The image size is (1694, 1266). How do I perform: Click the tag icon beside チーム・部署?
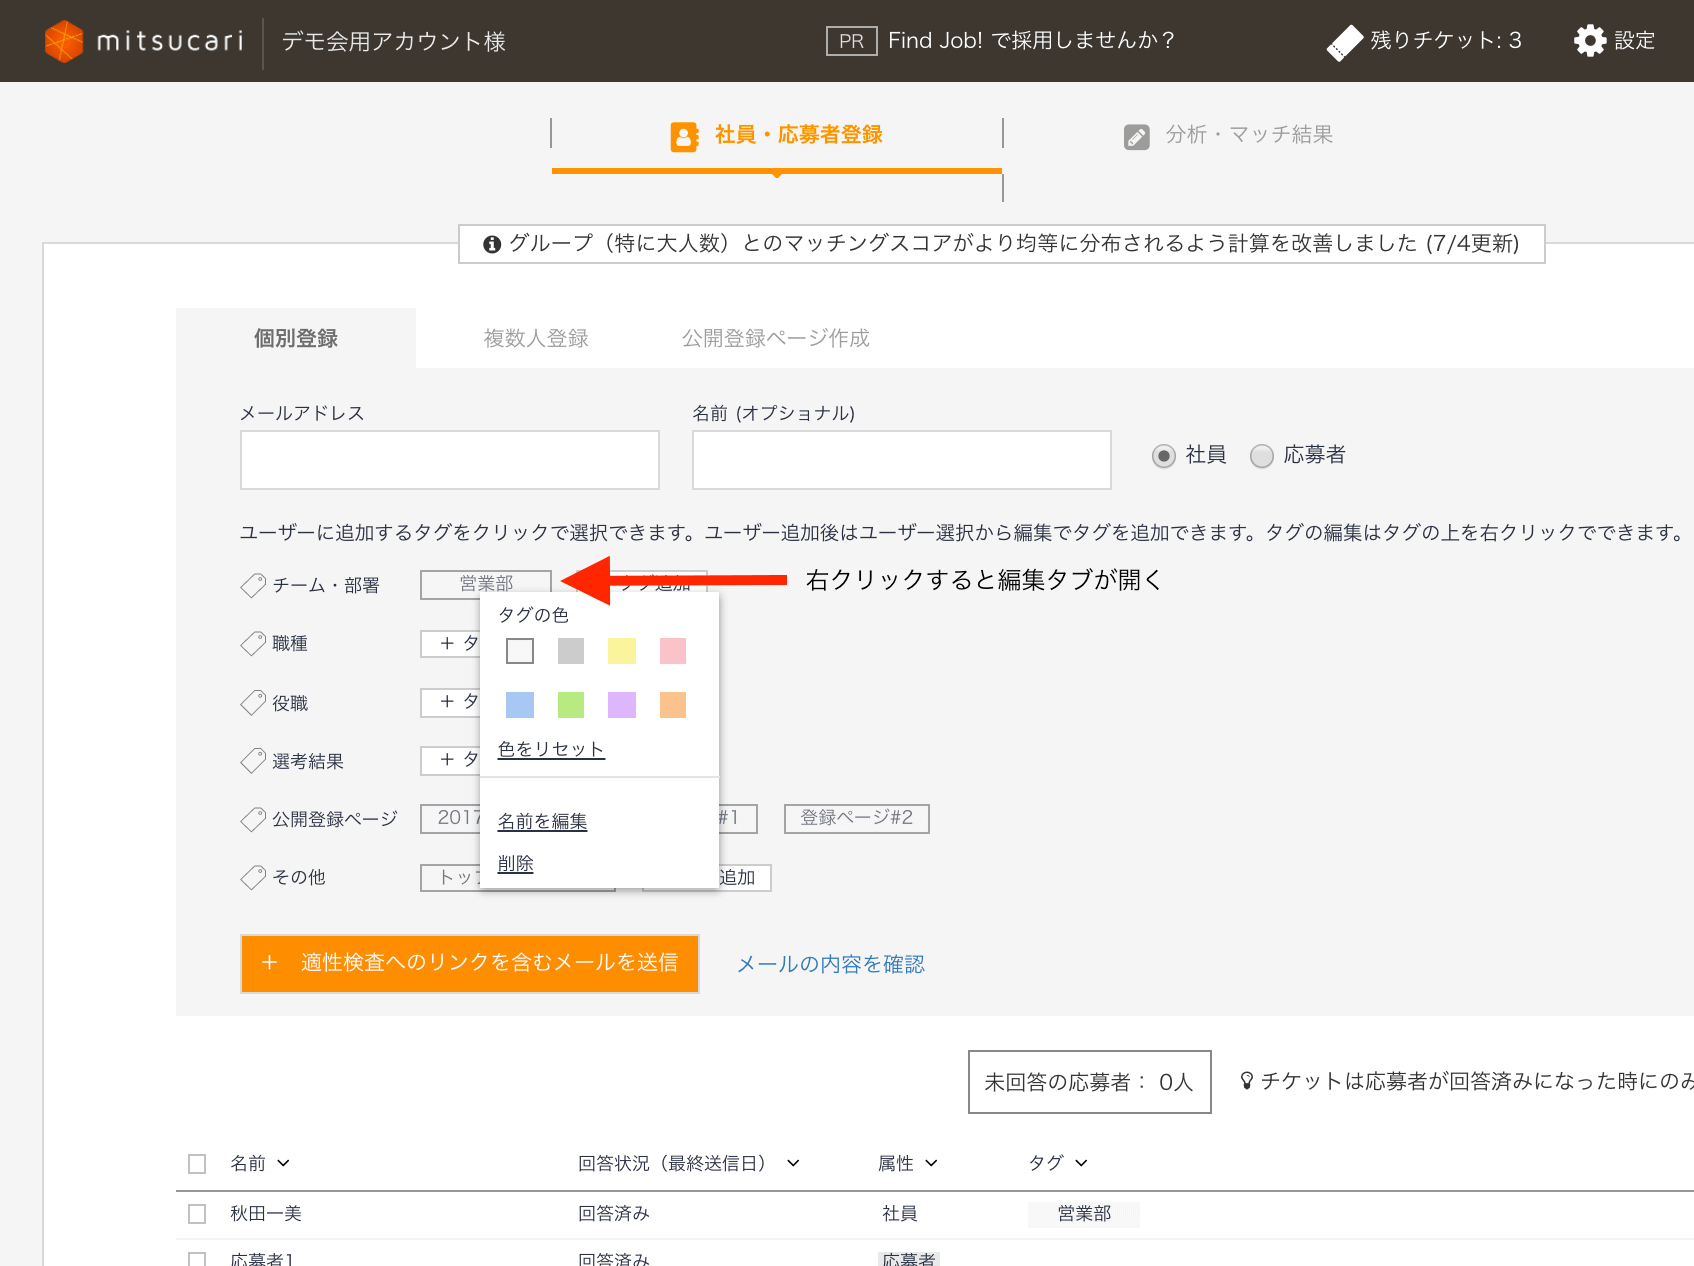click(x=251, y=585)
